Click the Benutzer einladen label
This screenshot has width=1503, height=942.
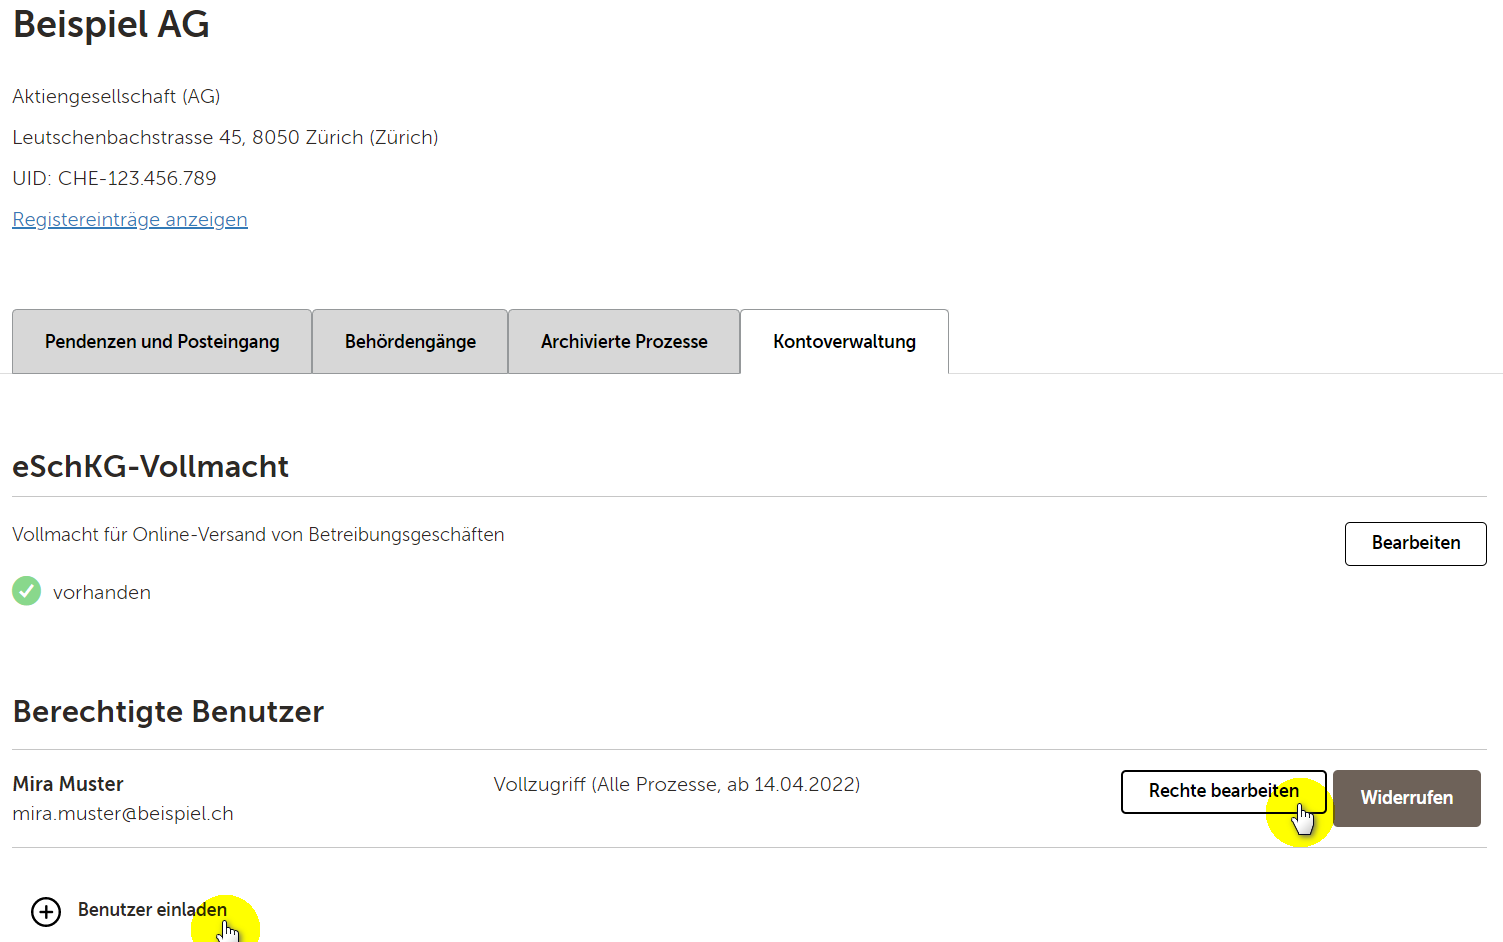coord(151,910)
